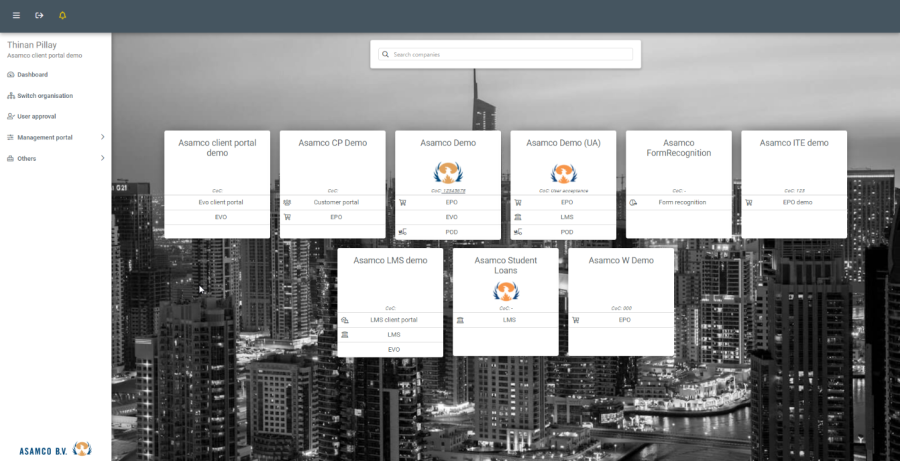The height and width of the screenshot is (461, 900).
Task: Click the logout icon in top bar
Action: click(39, 15)
